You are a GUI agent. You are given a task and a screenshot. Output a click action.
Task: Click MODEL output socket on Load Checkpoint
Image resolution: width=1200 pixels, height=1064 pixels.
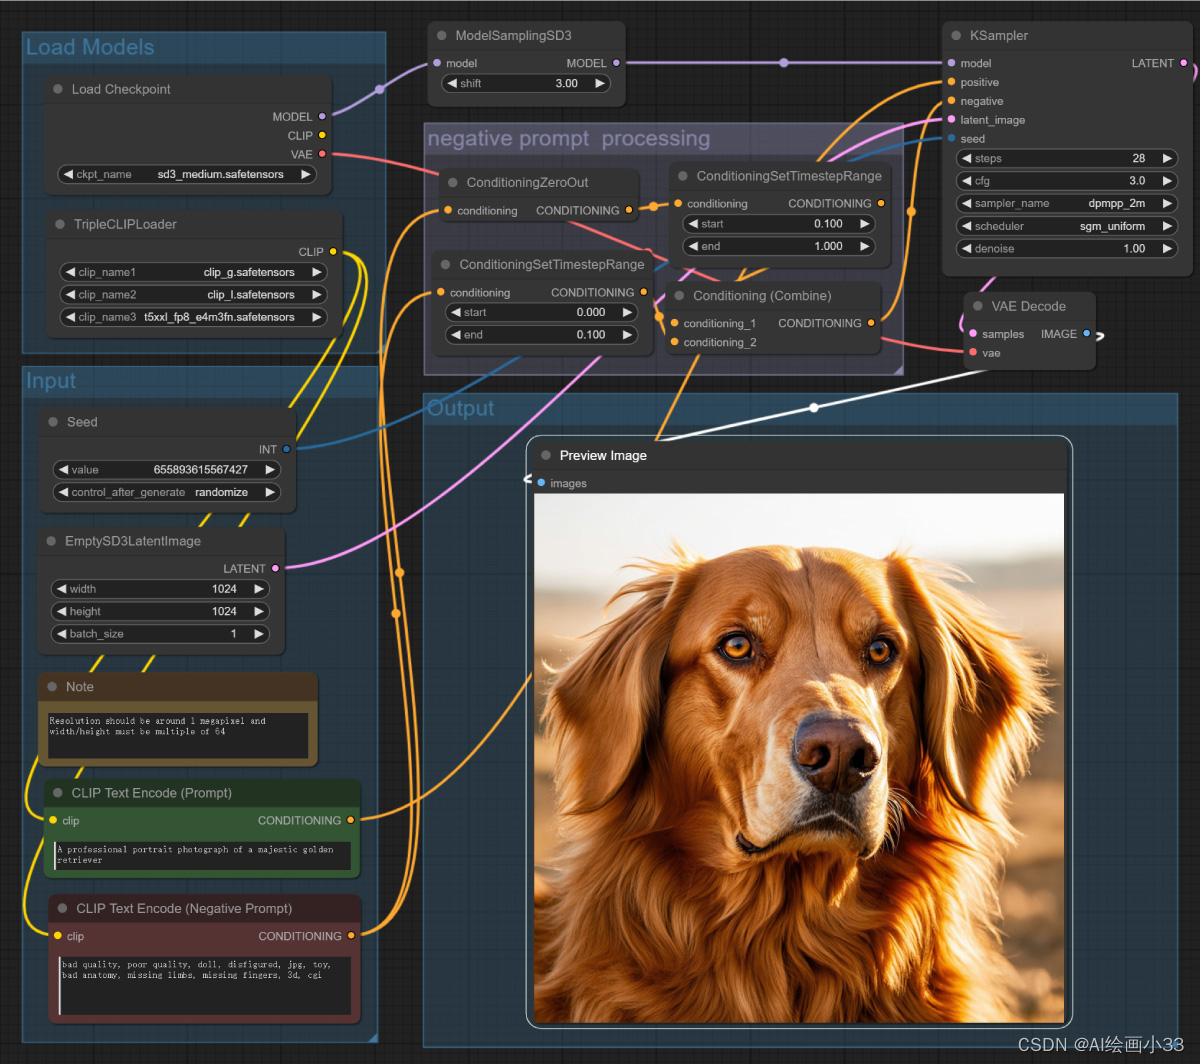[322, 117]
